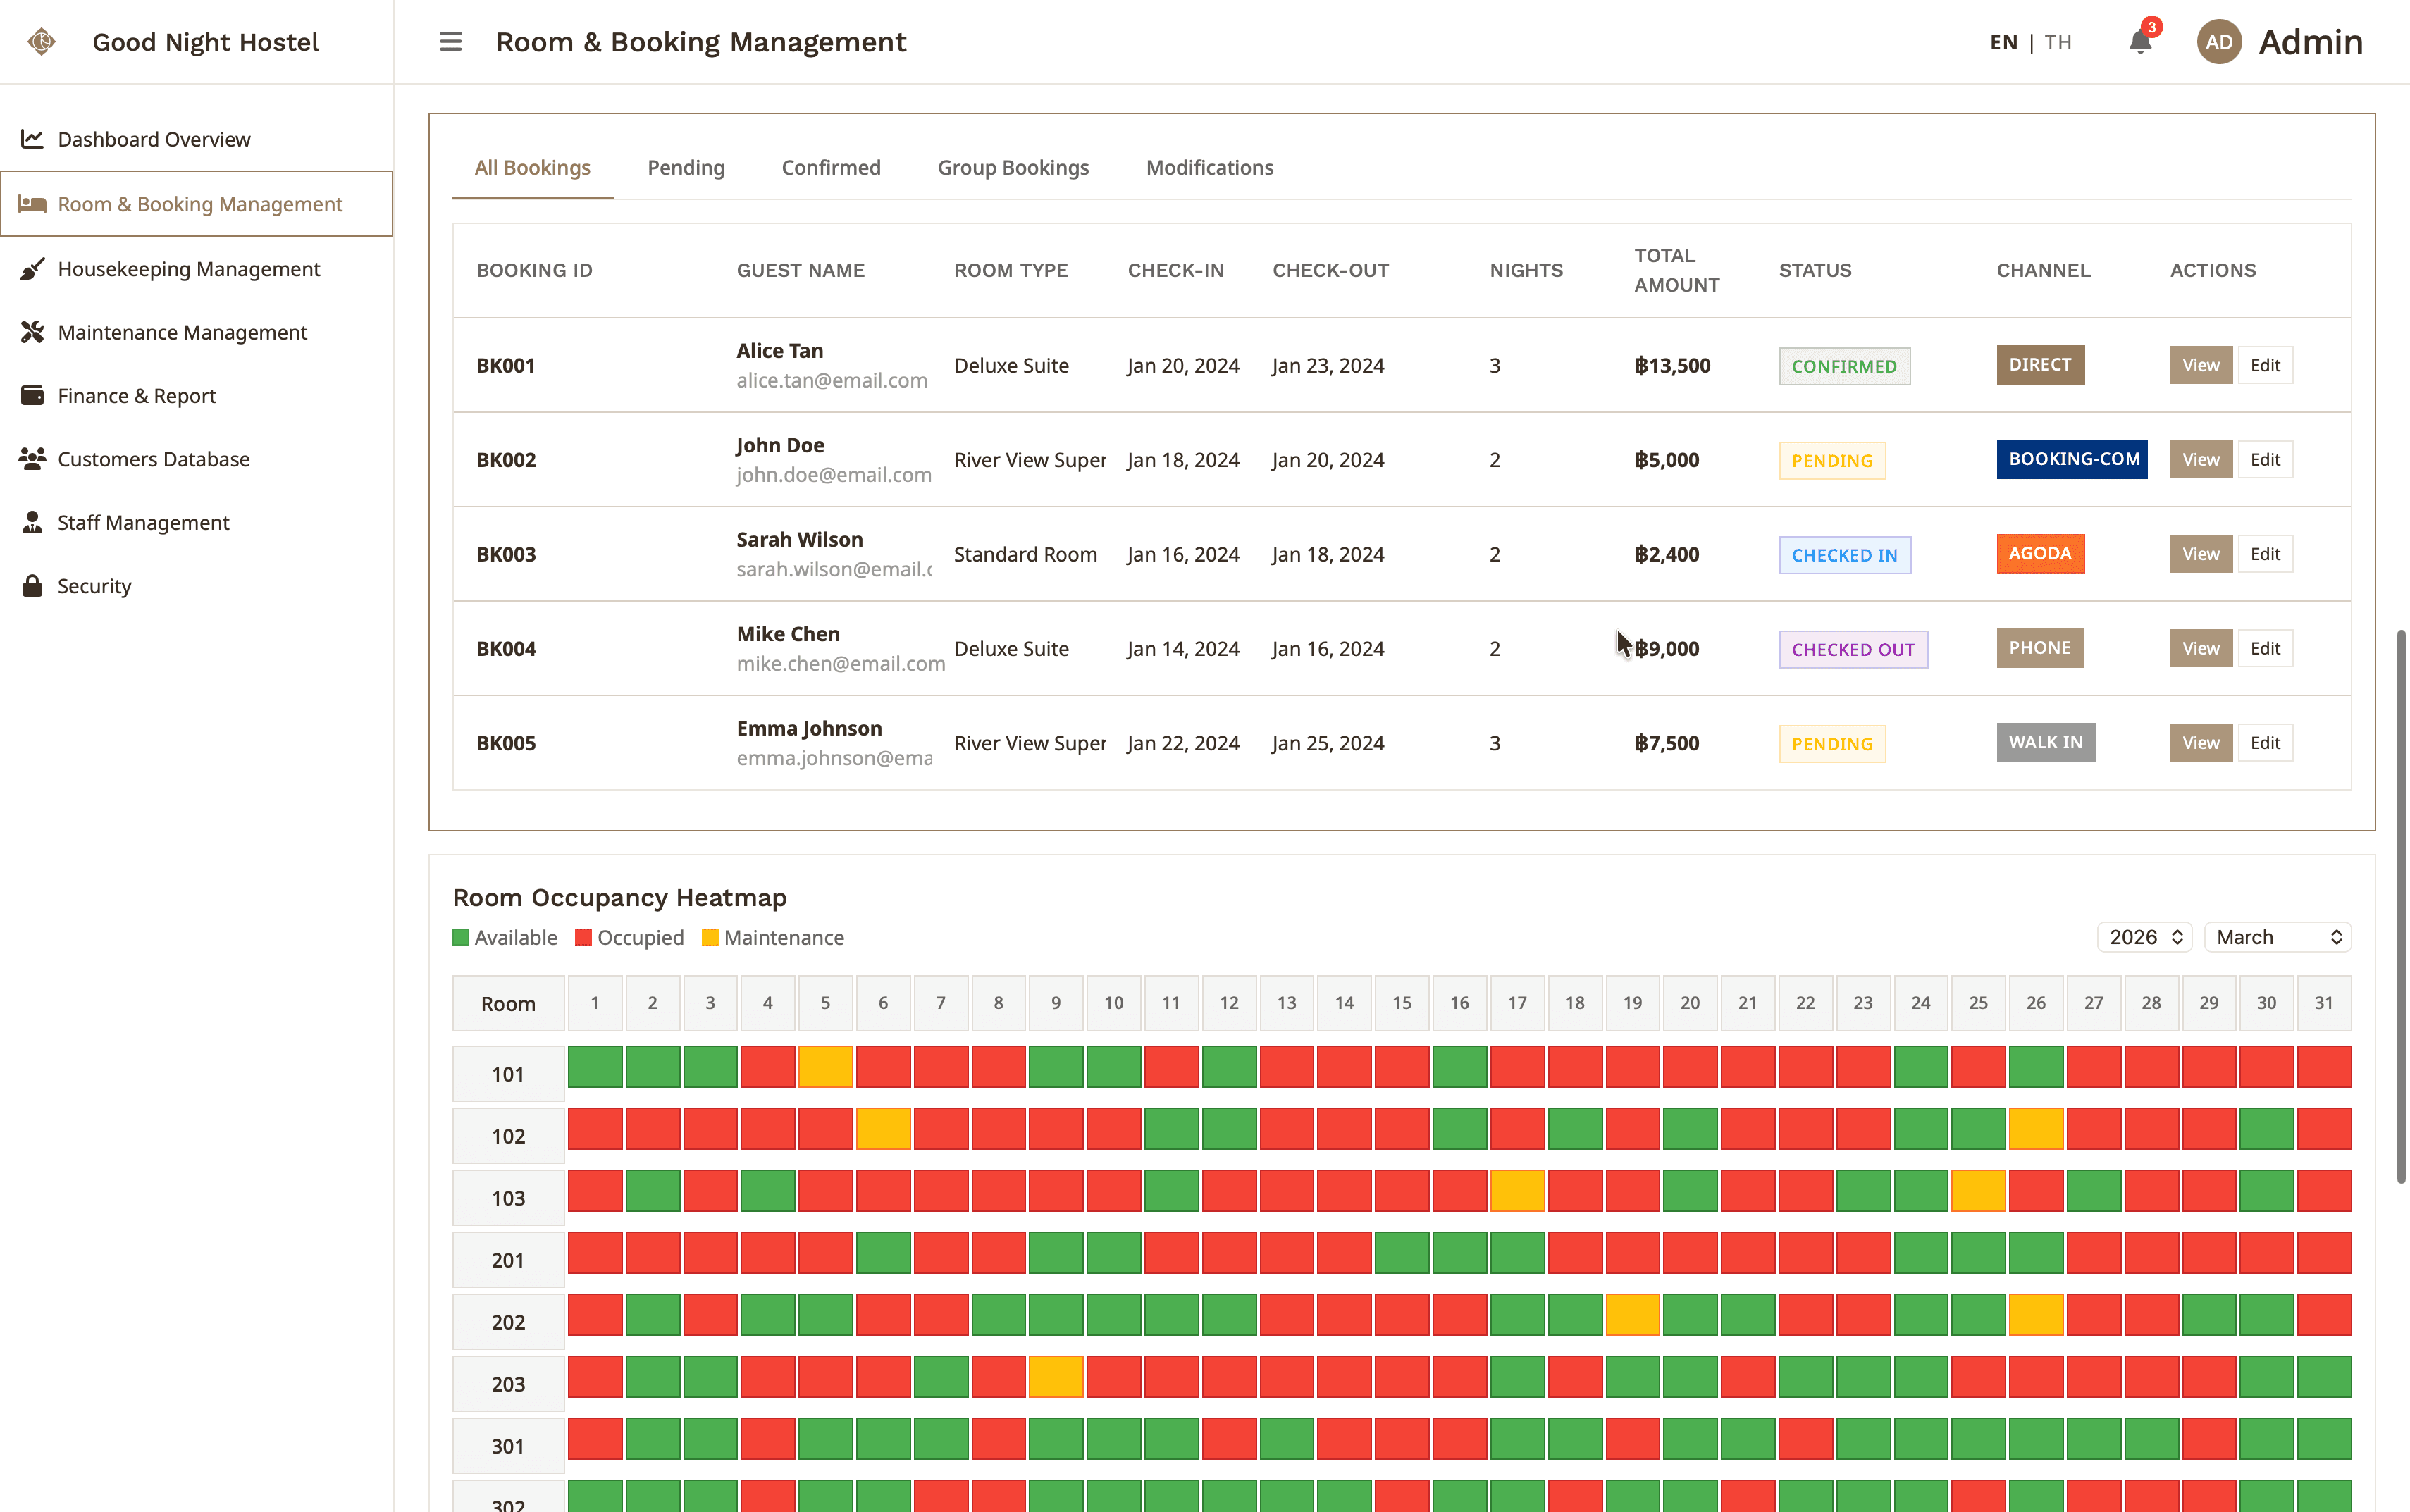
Task: Open the 2026 year dropdown
Action: (2144, 937)
